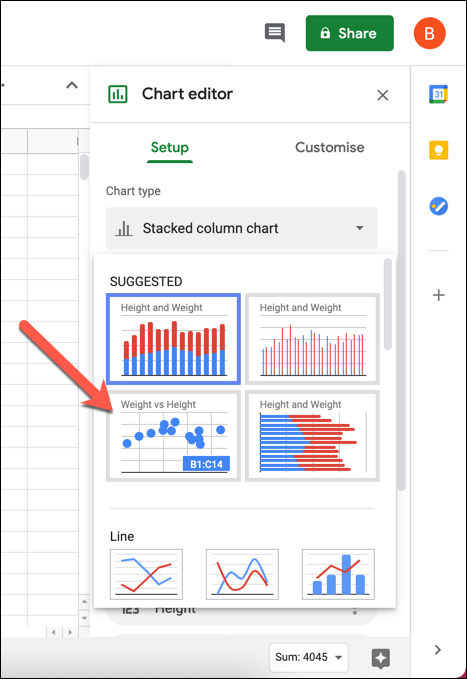Viewport: 467px width, 679px height.
Task: Collapse the toolbar with the up caret
Action: tap(72, 85)
